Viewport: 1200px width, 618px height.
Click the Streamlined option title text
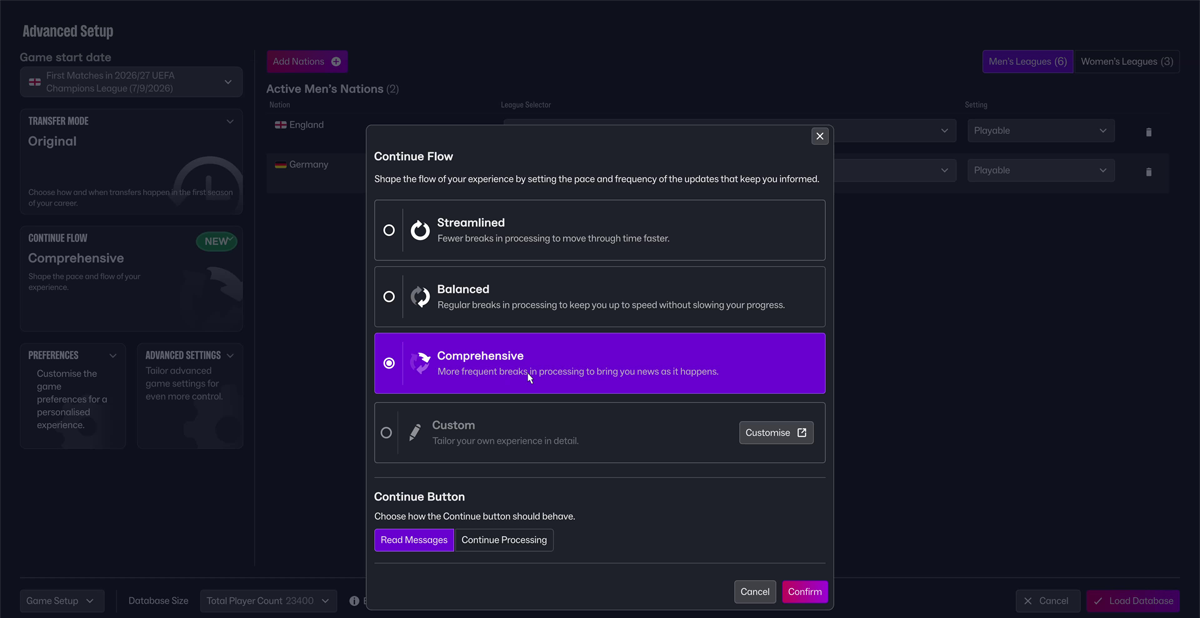tap(471, 223)
